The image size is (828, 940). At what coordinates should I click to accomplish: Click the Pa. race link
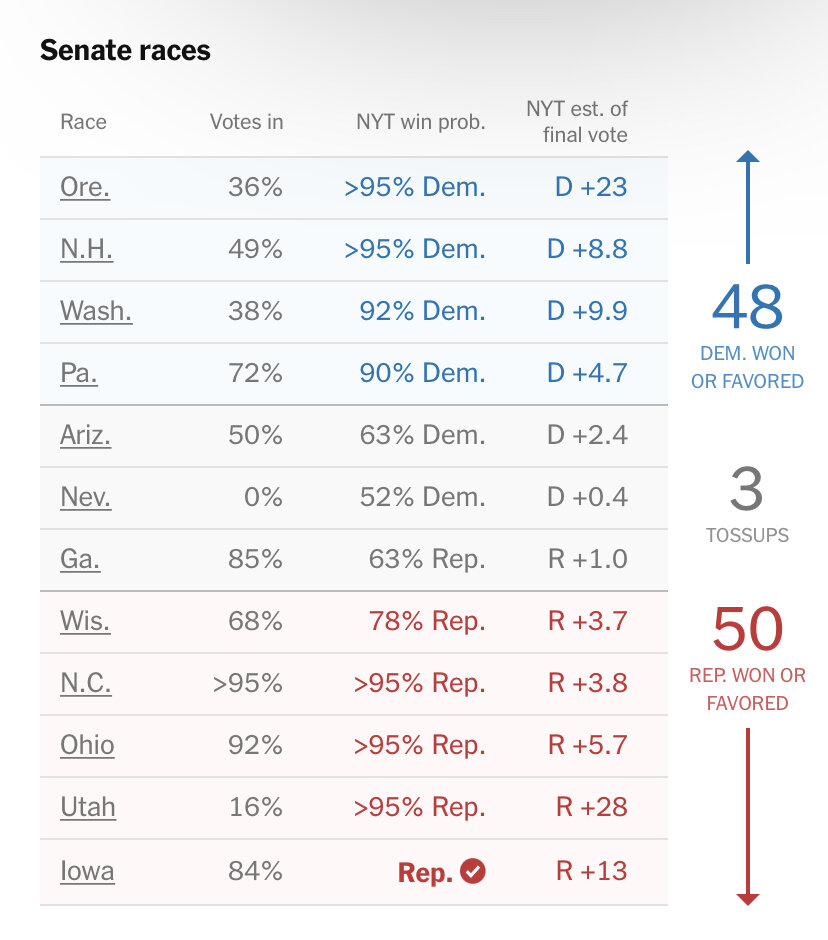(77, 373)
